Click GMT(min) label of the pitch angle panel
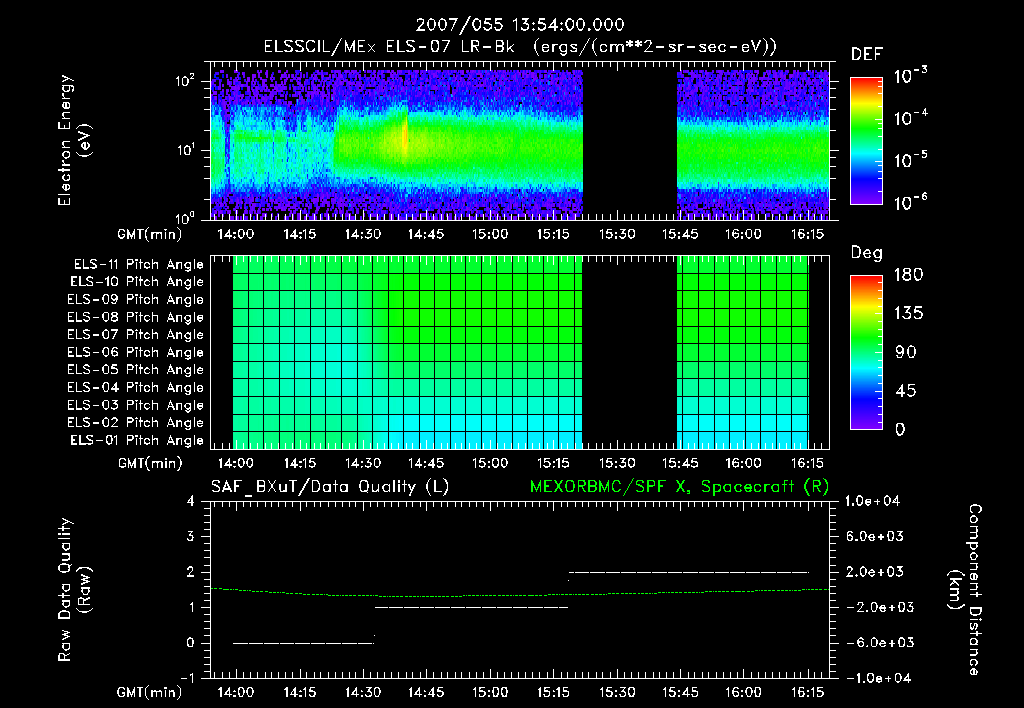 pos(149,464)
